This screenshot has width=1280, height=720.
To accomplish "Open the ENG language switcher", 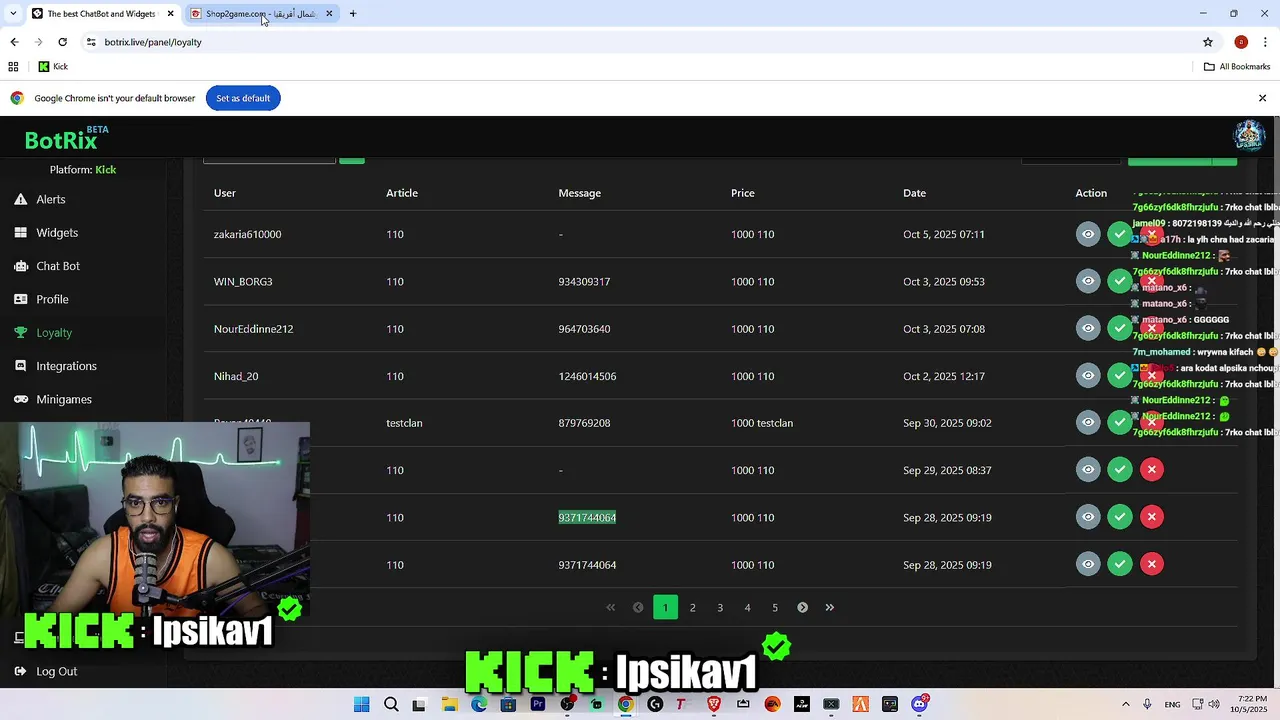I will [x=1172, y=704].
